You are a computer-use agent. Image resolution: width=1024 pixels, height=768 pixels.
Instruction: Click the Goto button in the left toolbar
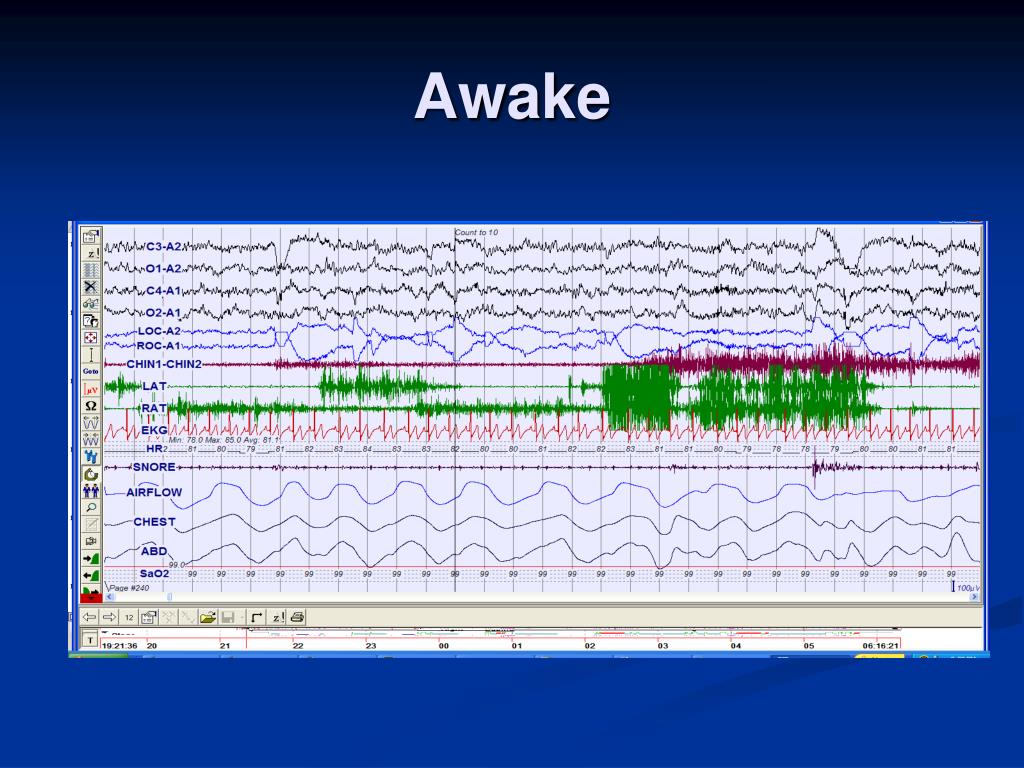coord(91,372)
